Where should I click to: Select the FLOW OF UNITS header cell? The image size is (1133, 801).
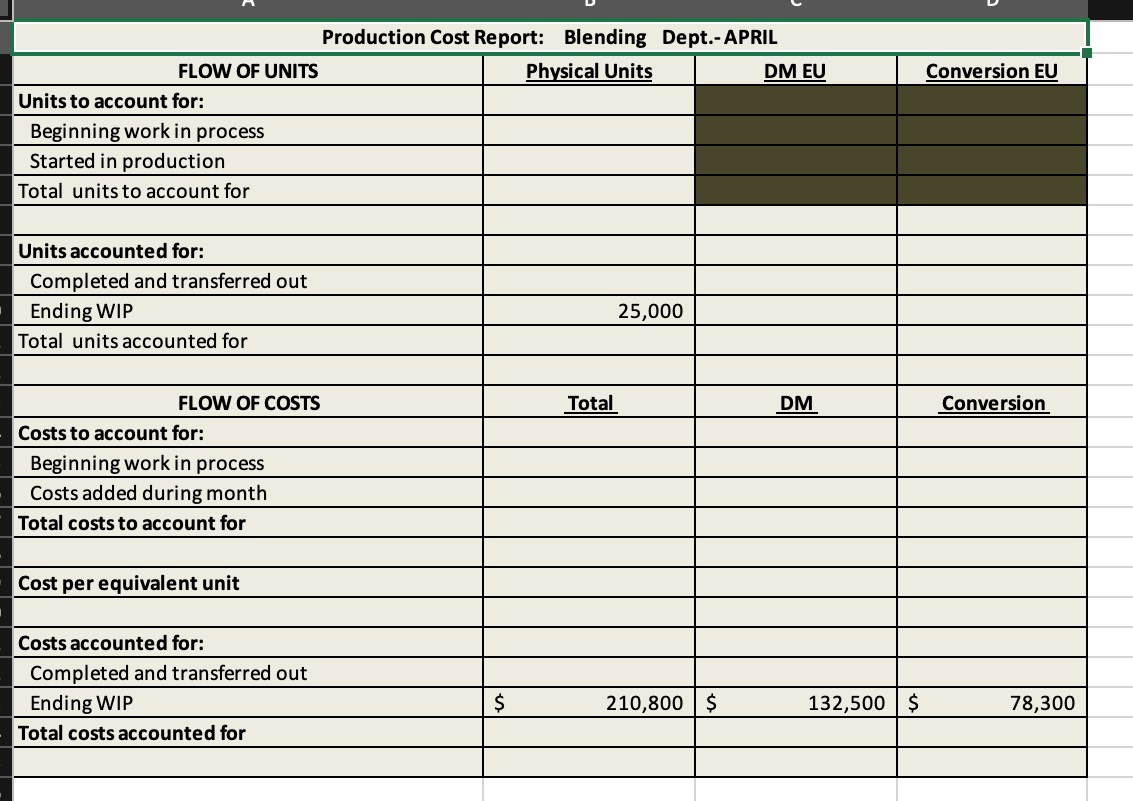pyautogui.click(x=247, y=71)
